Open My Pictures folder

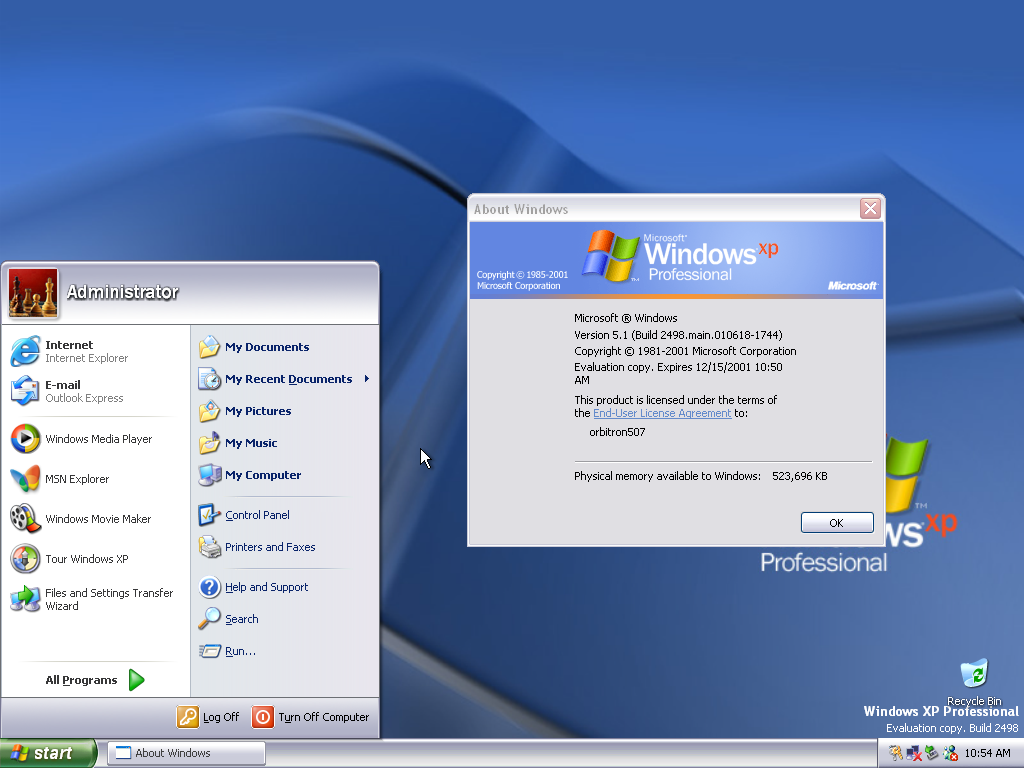285,411
